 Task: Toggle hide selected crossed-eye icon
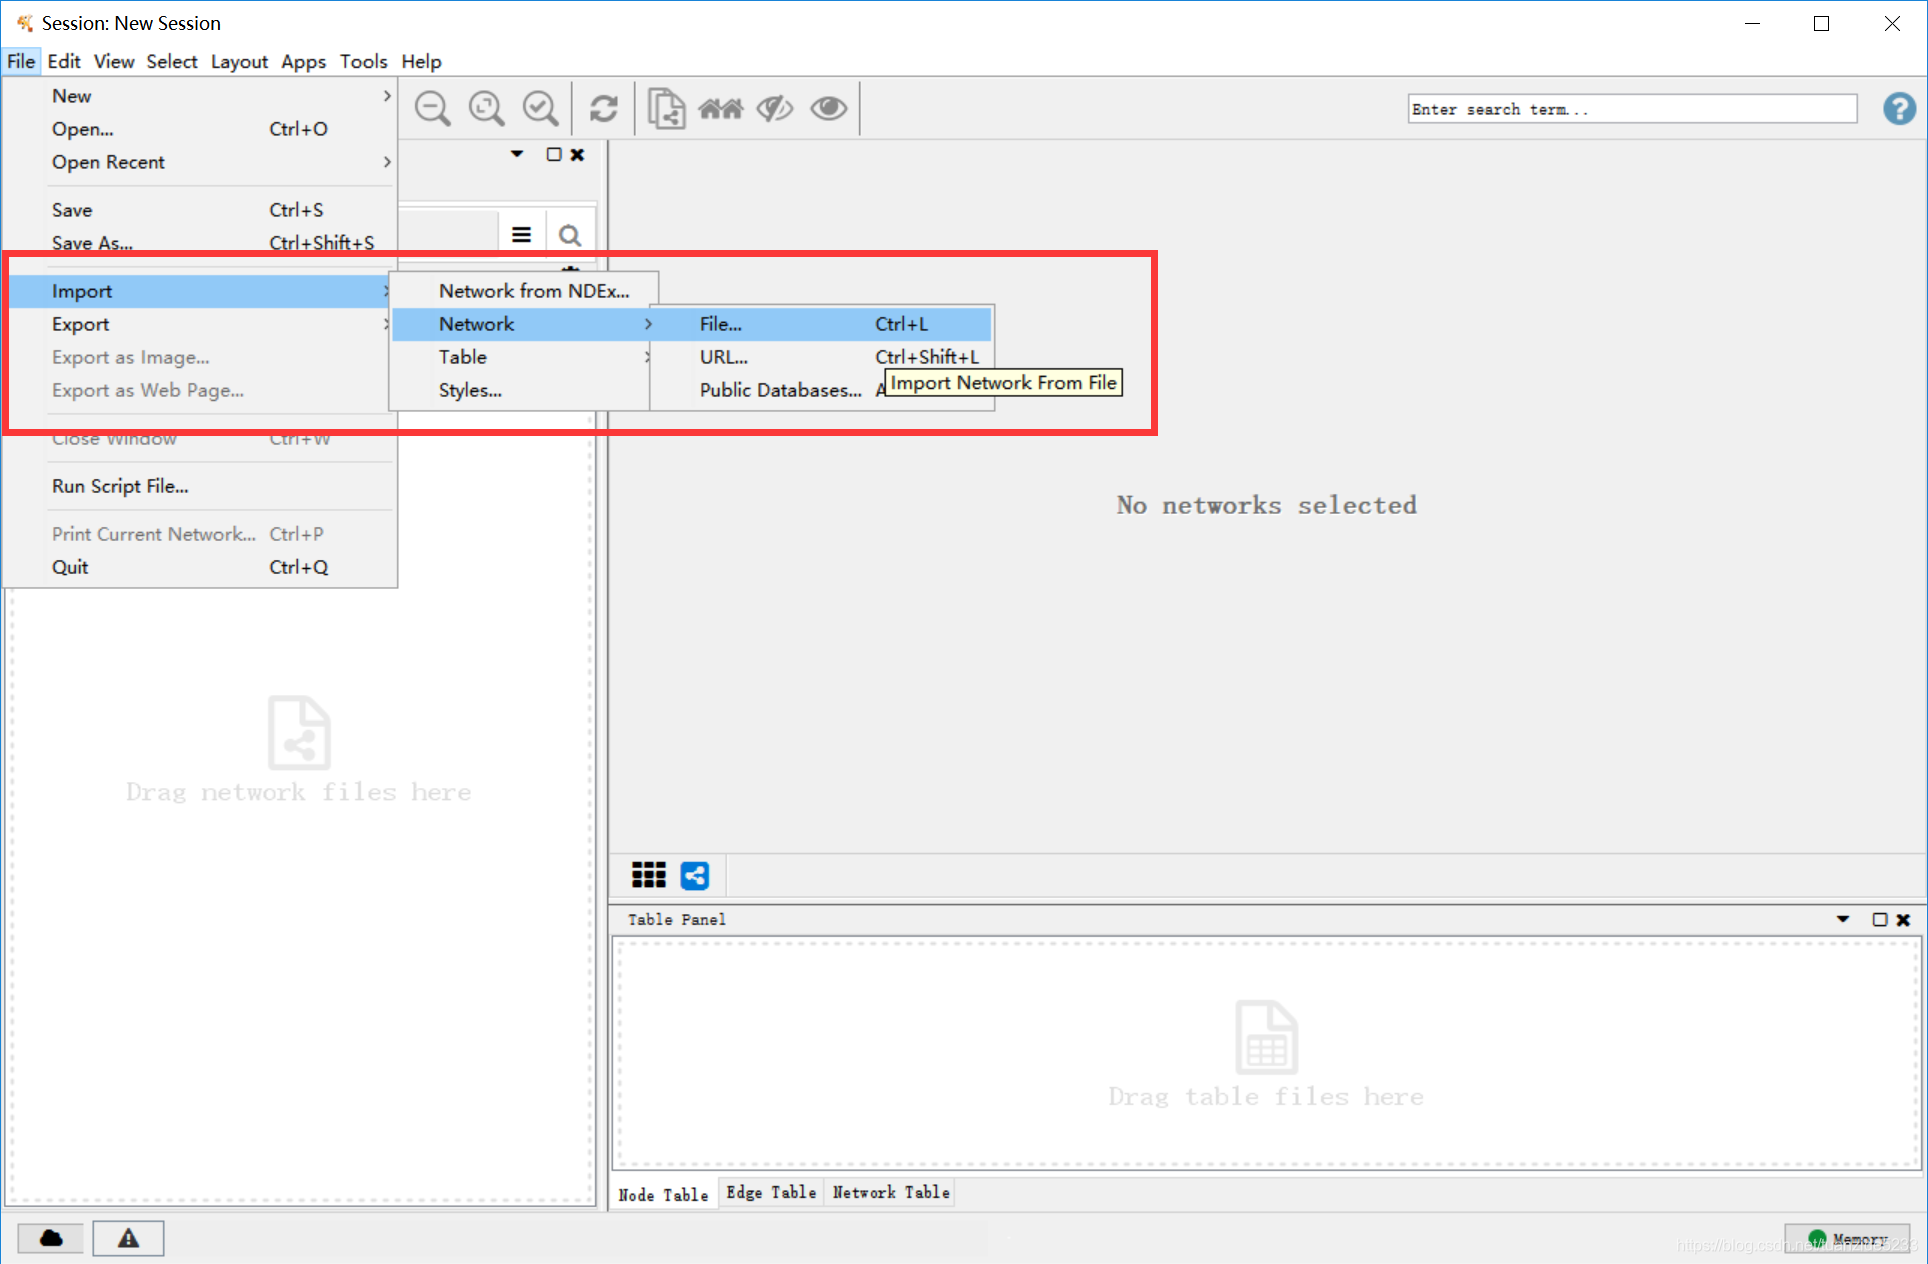775,108
